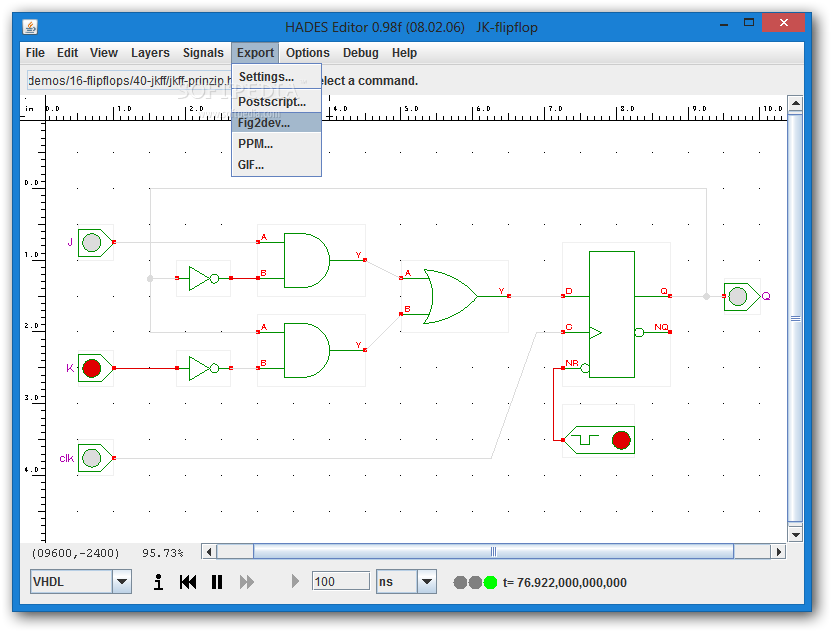Open the ns time unit dropdown
Image resolution: width=832 pixels, height=632 pixels.
click(427, 582)
